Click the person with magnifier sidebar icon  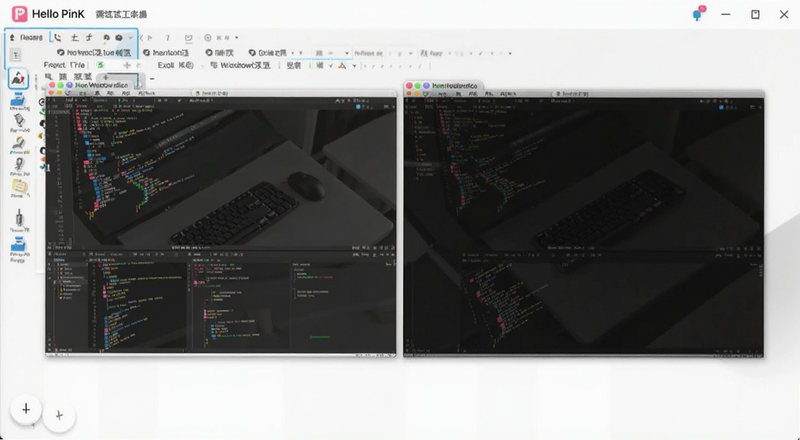[x=19, y=145]
